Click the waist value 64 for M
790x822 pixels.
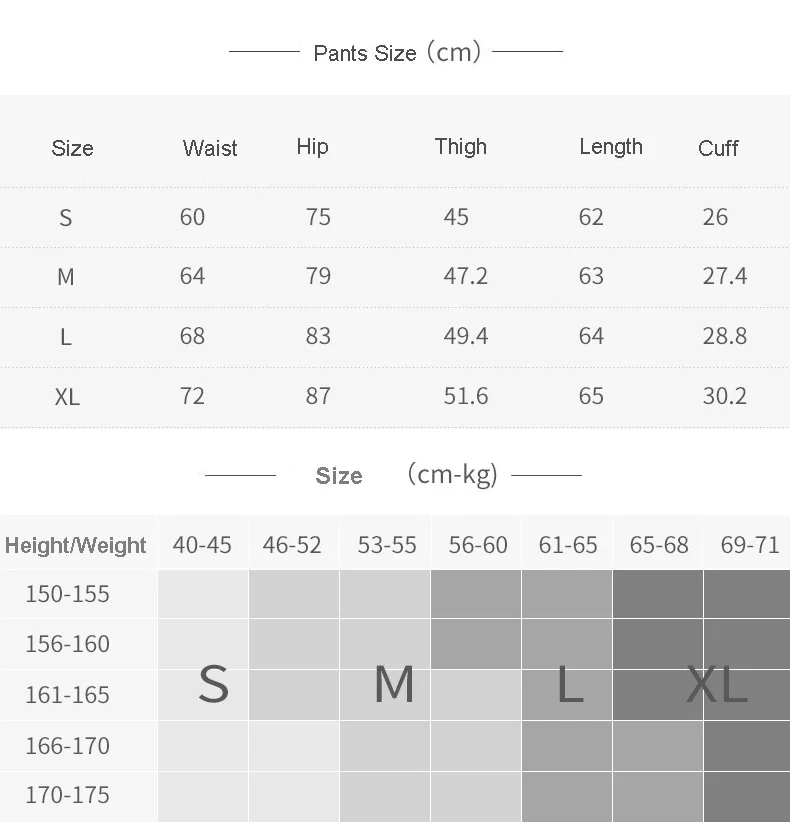pos(192,276)
